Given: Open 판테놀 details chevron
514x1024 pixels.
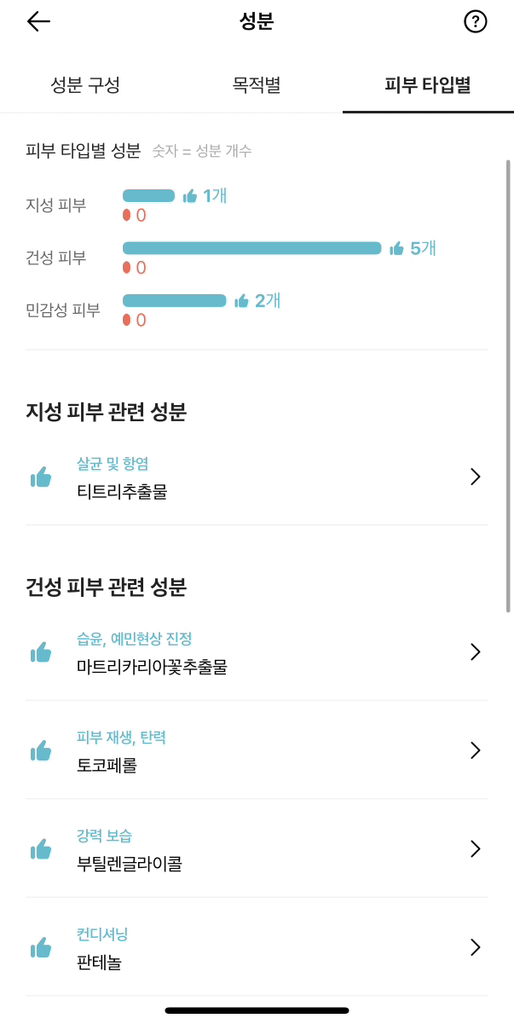Looking at the screenshot, I should [475, 947].
